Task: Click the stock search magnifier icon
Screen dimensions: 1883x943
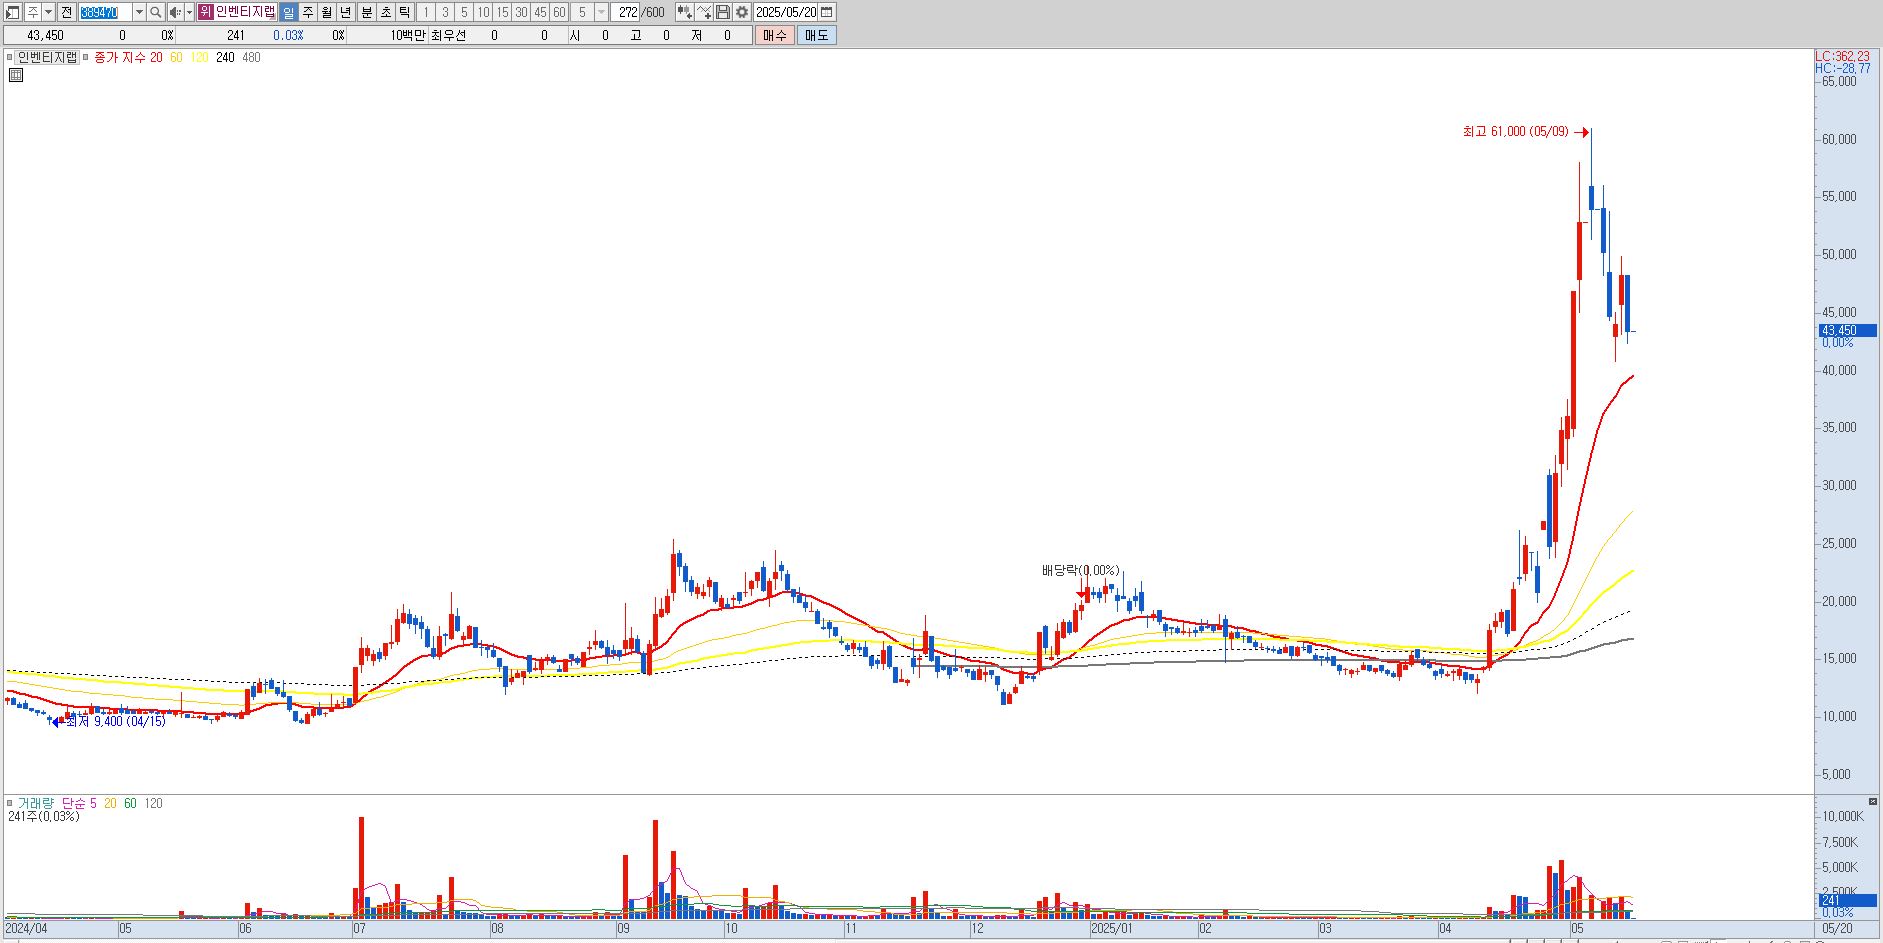Action: [156, 12]
